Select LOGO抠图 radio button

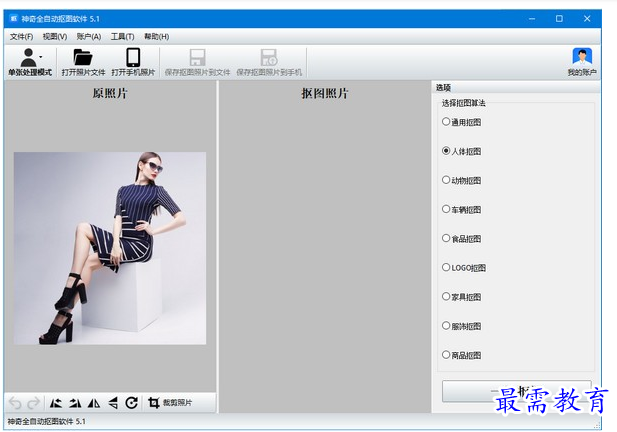pyautogui.click(x=446, y=267)
